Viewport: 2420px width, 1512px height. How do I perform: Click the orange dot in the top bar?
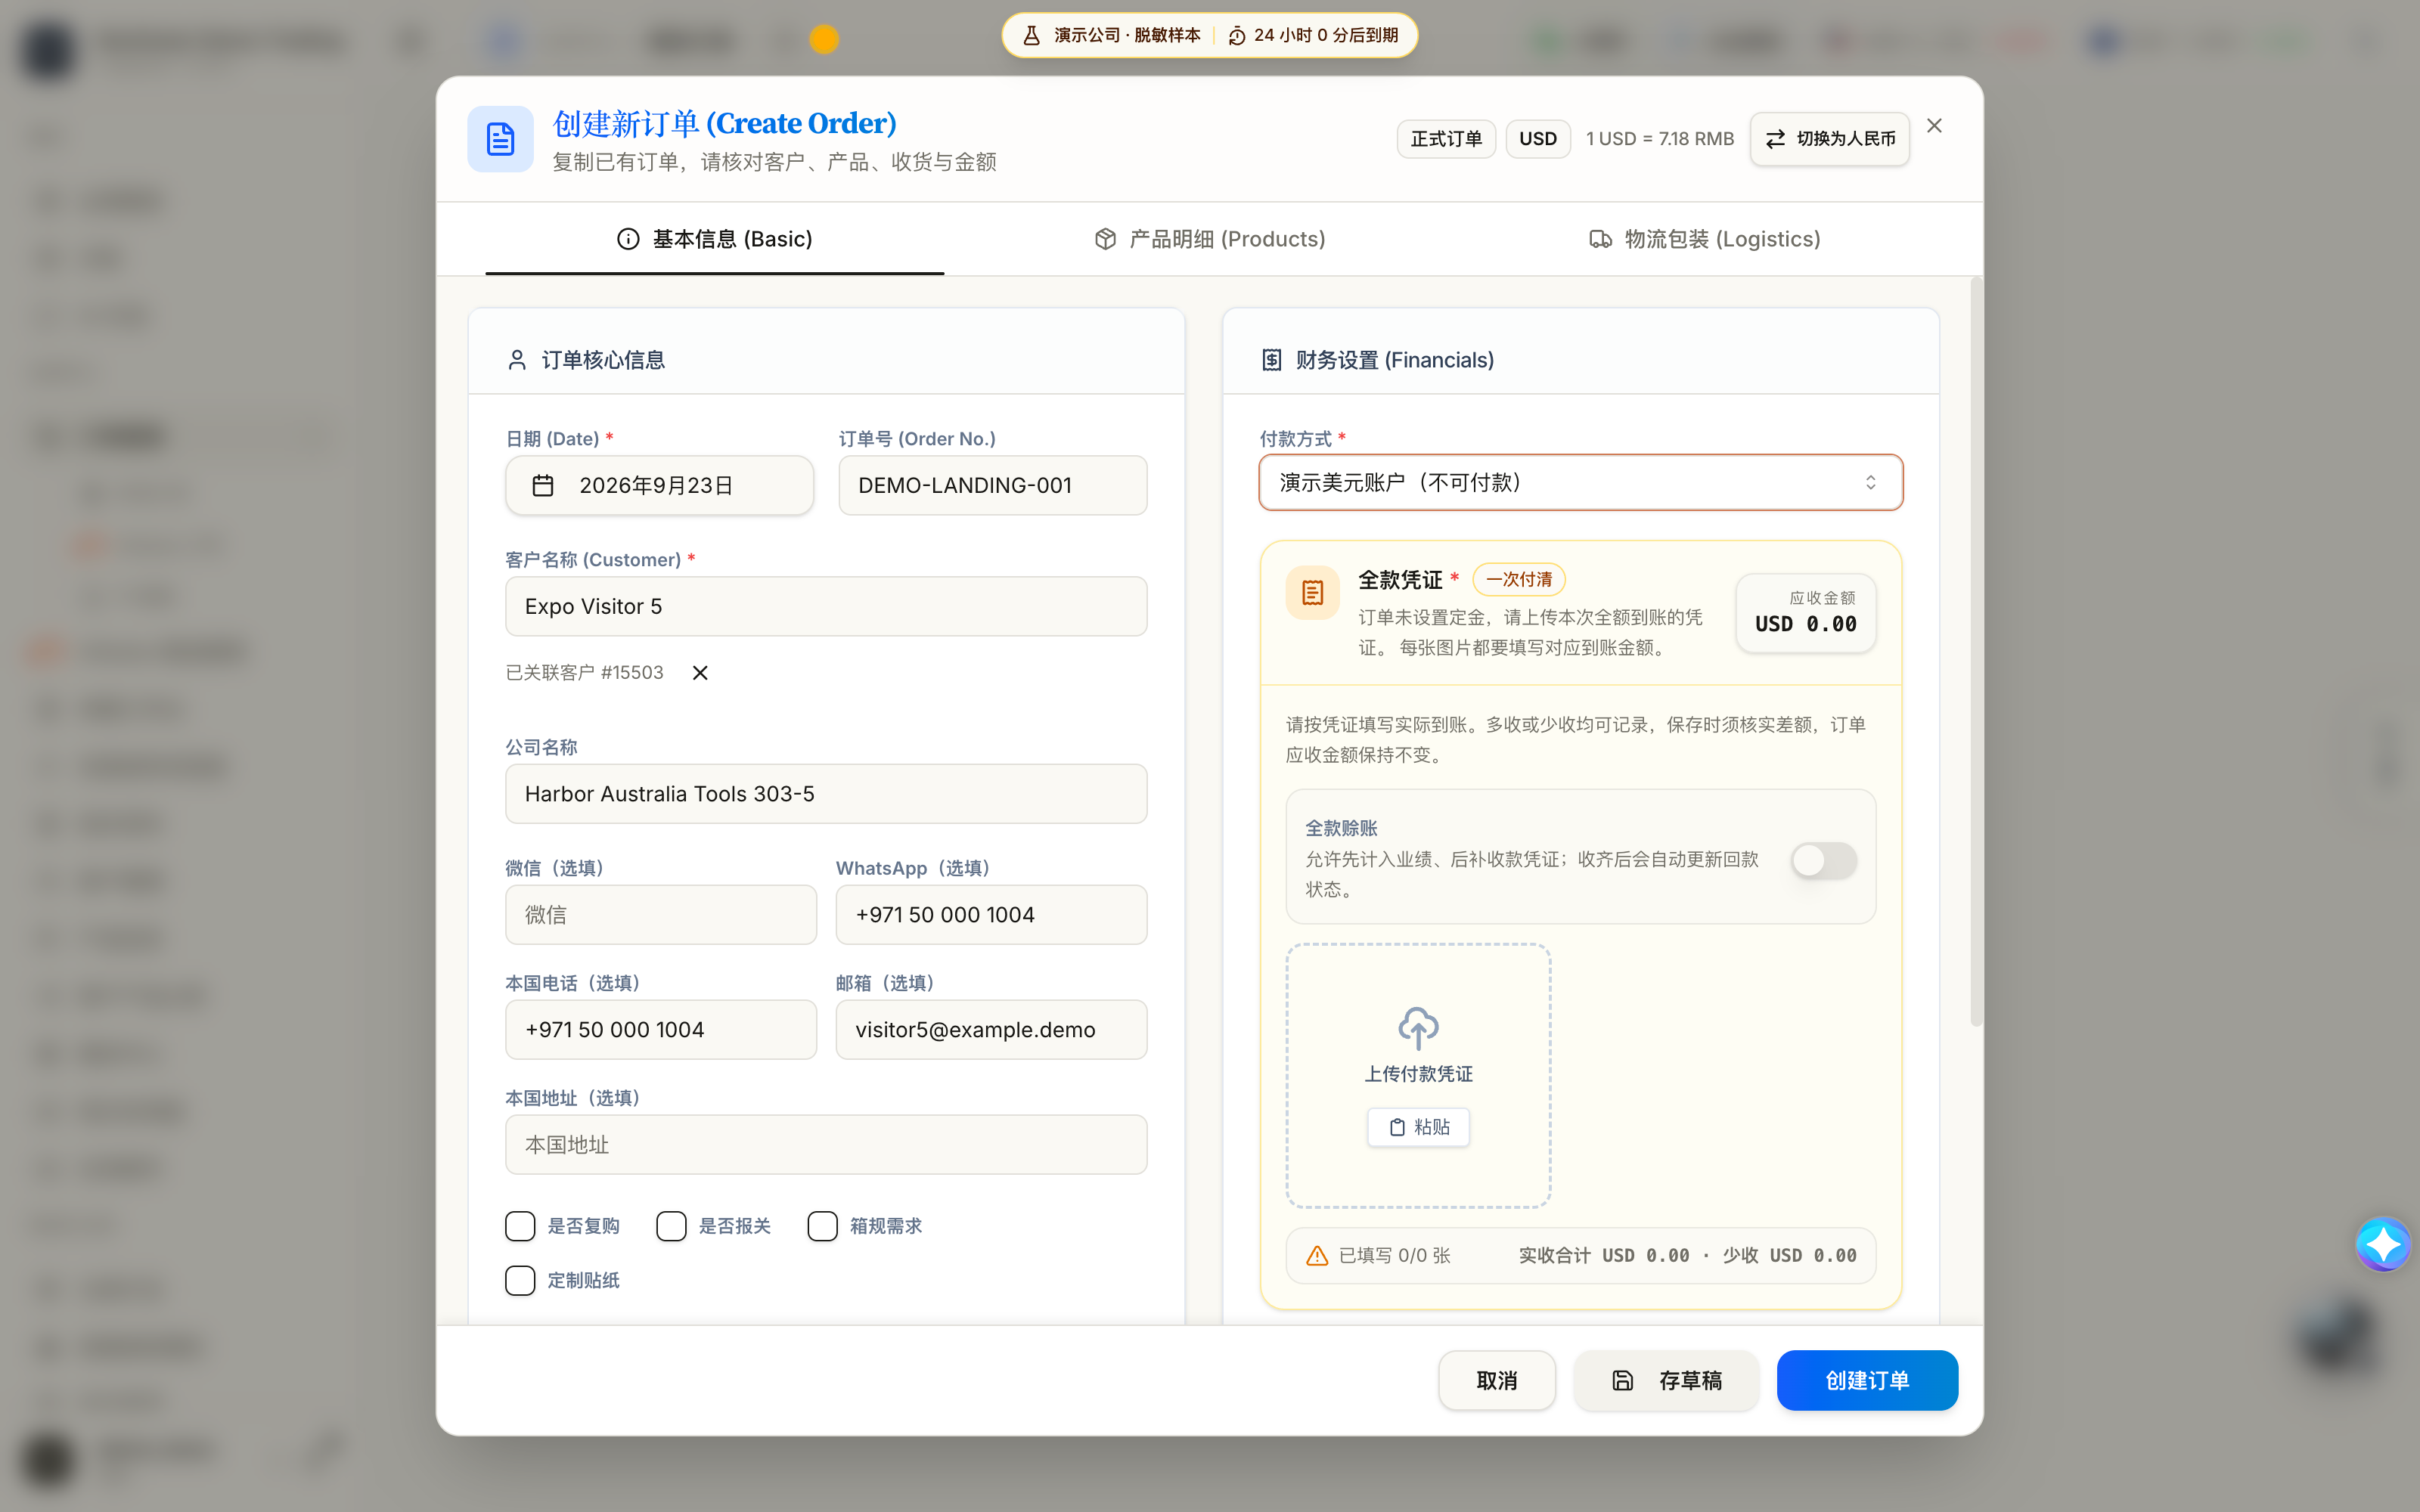[824, 39]
